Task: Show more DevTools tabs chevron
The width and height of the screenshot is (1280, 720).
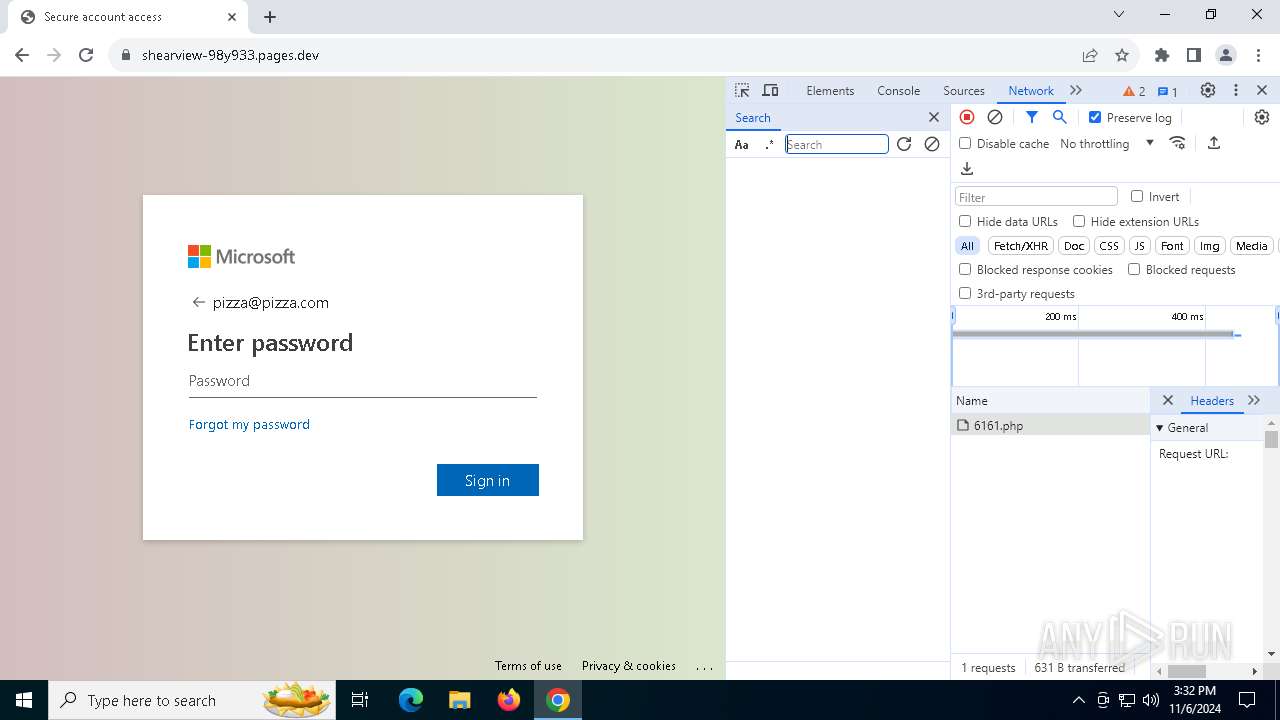Action: [x=1076, y=90]
